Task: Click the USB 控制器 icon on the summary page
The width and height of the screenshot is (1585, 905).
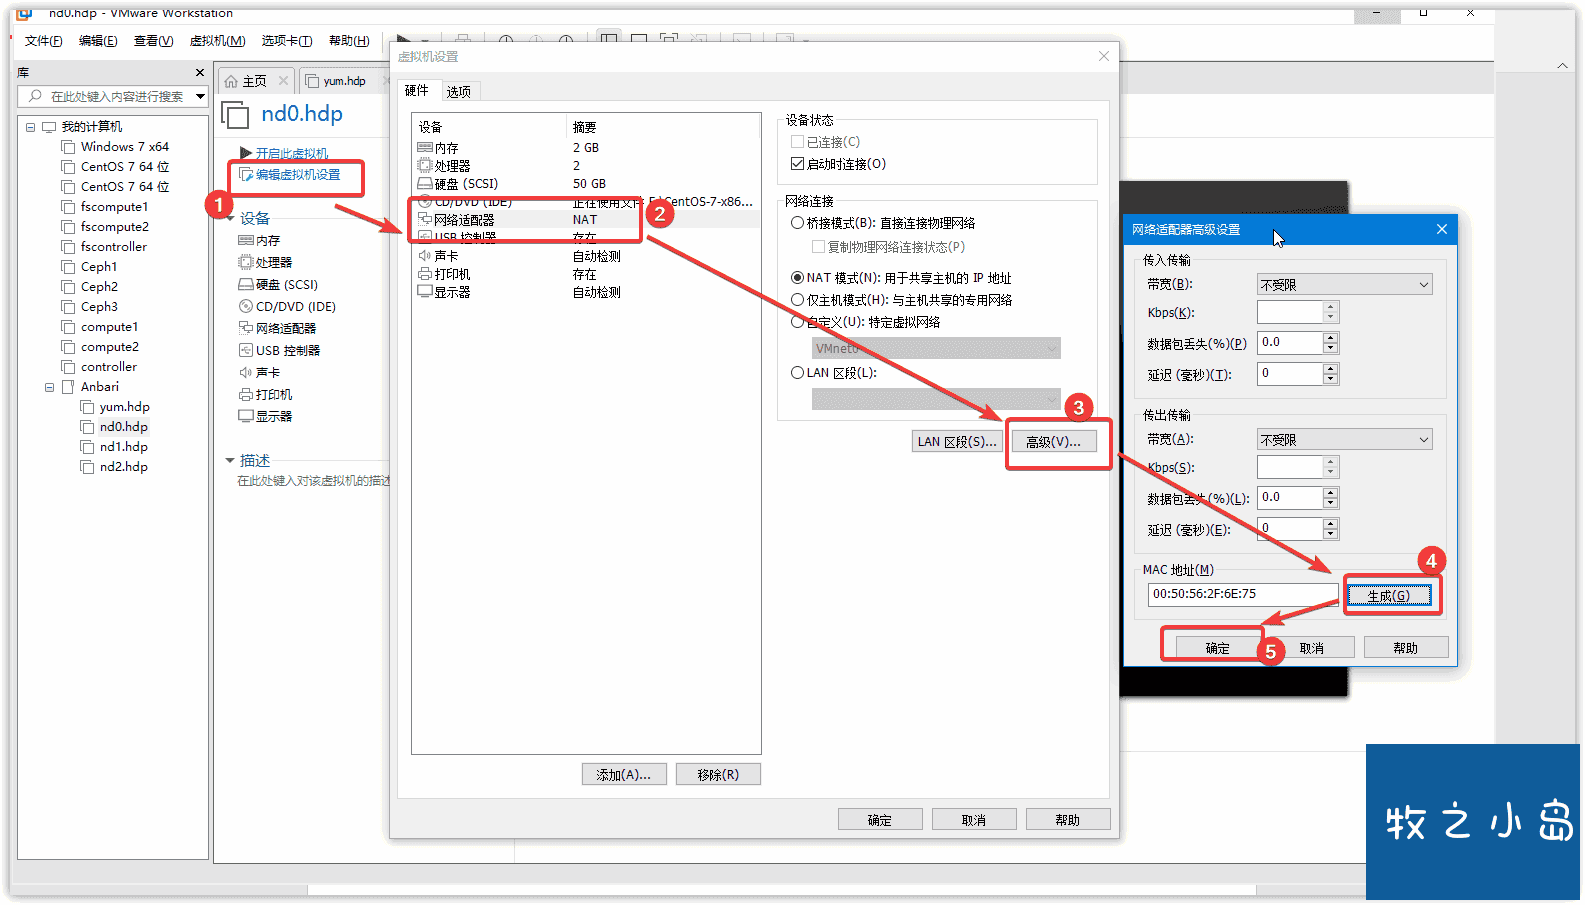Action: (x=246, y=350)
